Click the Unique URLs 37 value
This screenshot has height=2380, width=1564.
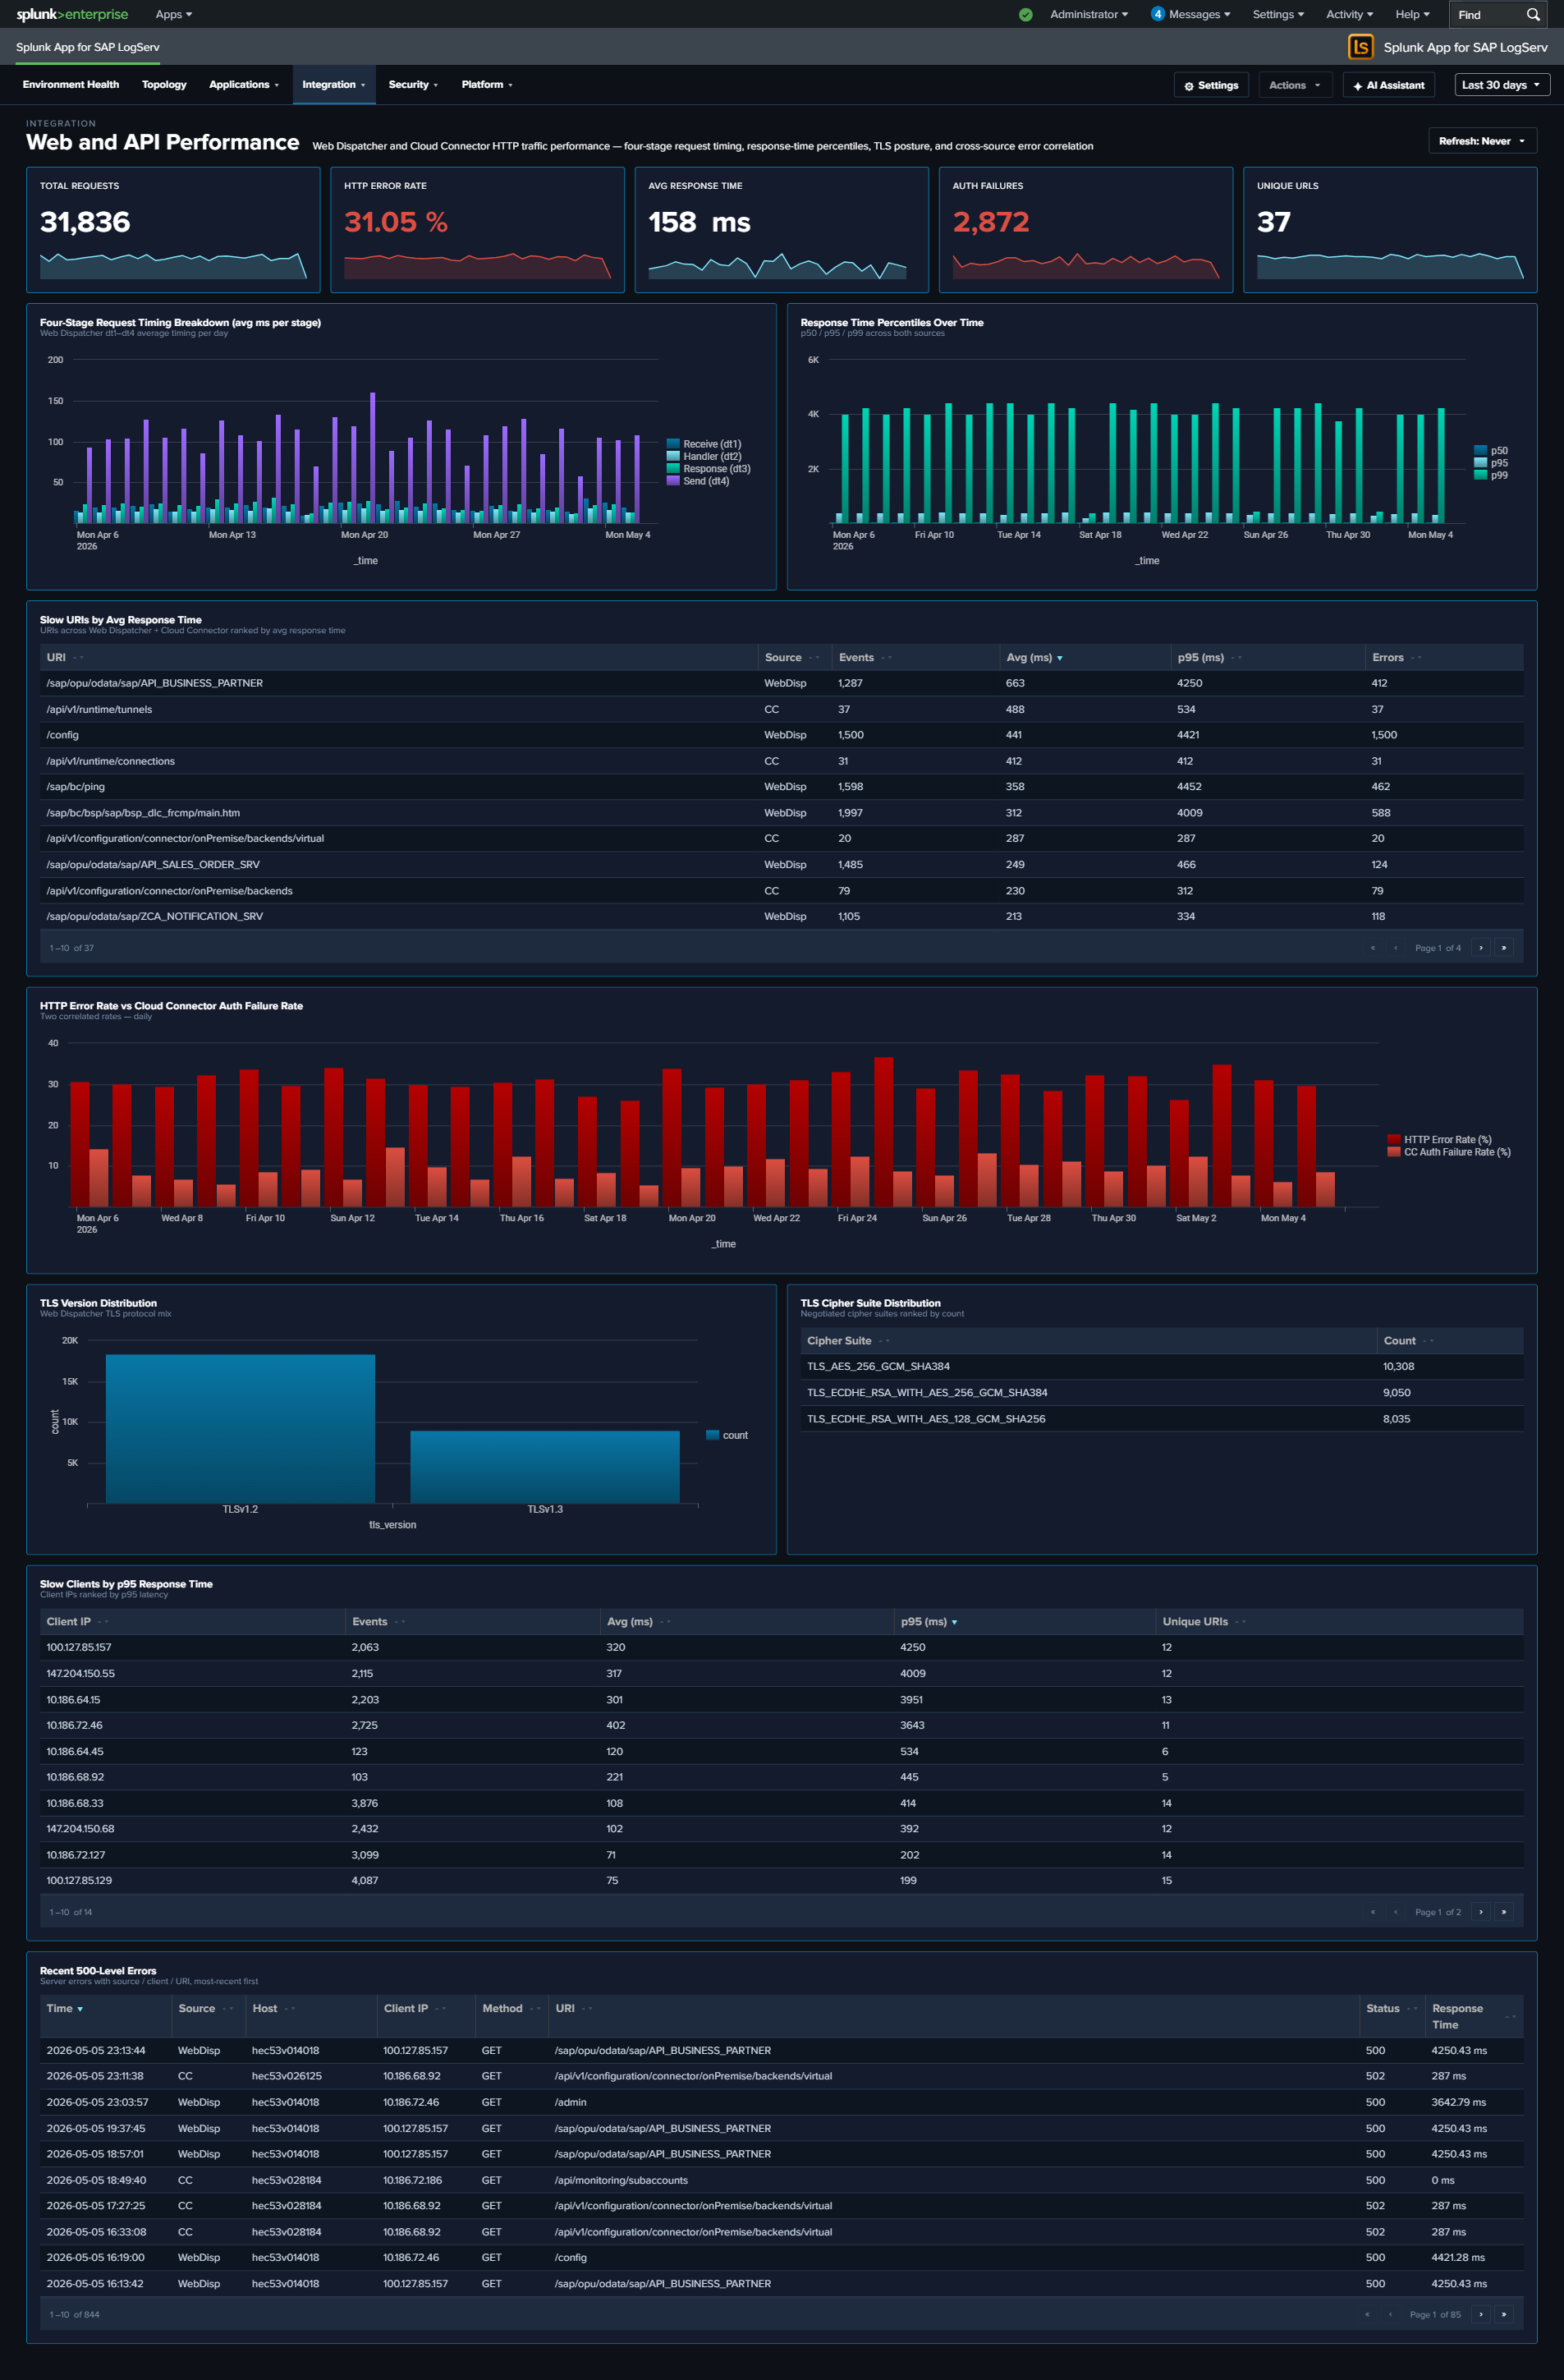(x=1273, y=222)
